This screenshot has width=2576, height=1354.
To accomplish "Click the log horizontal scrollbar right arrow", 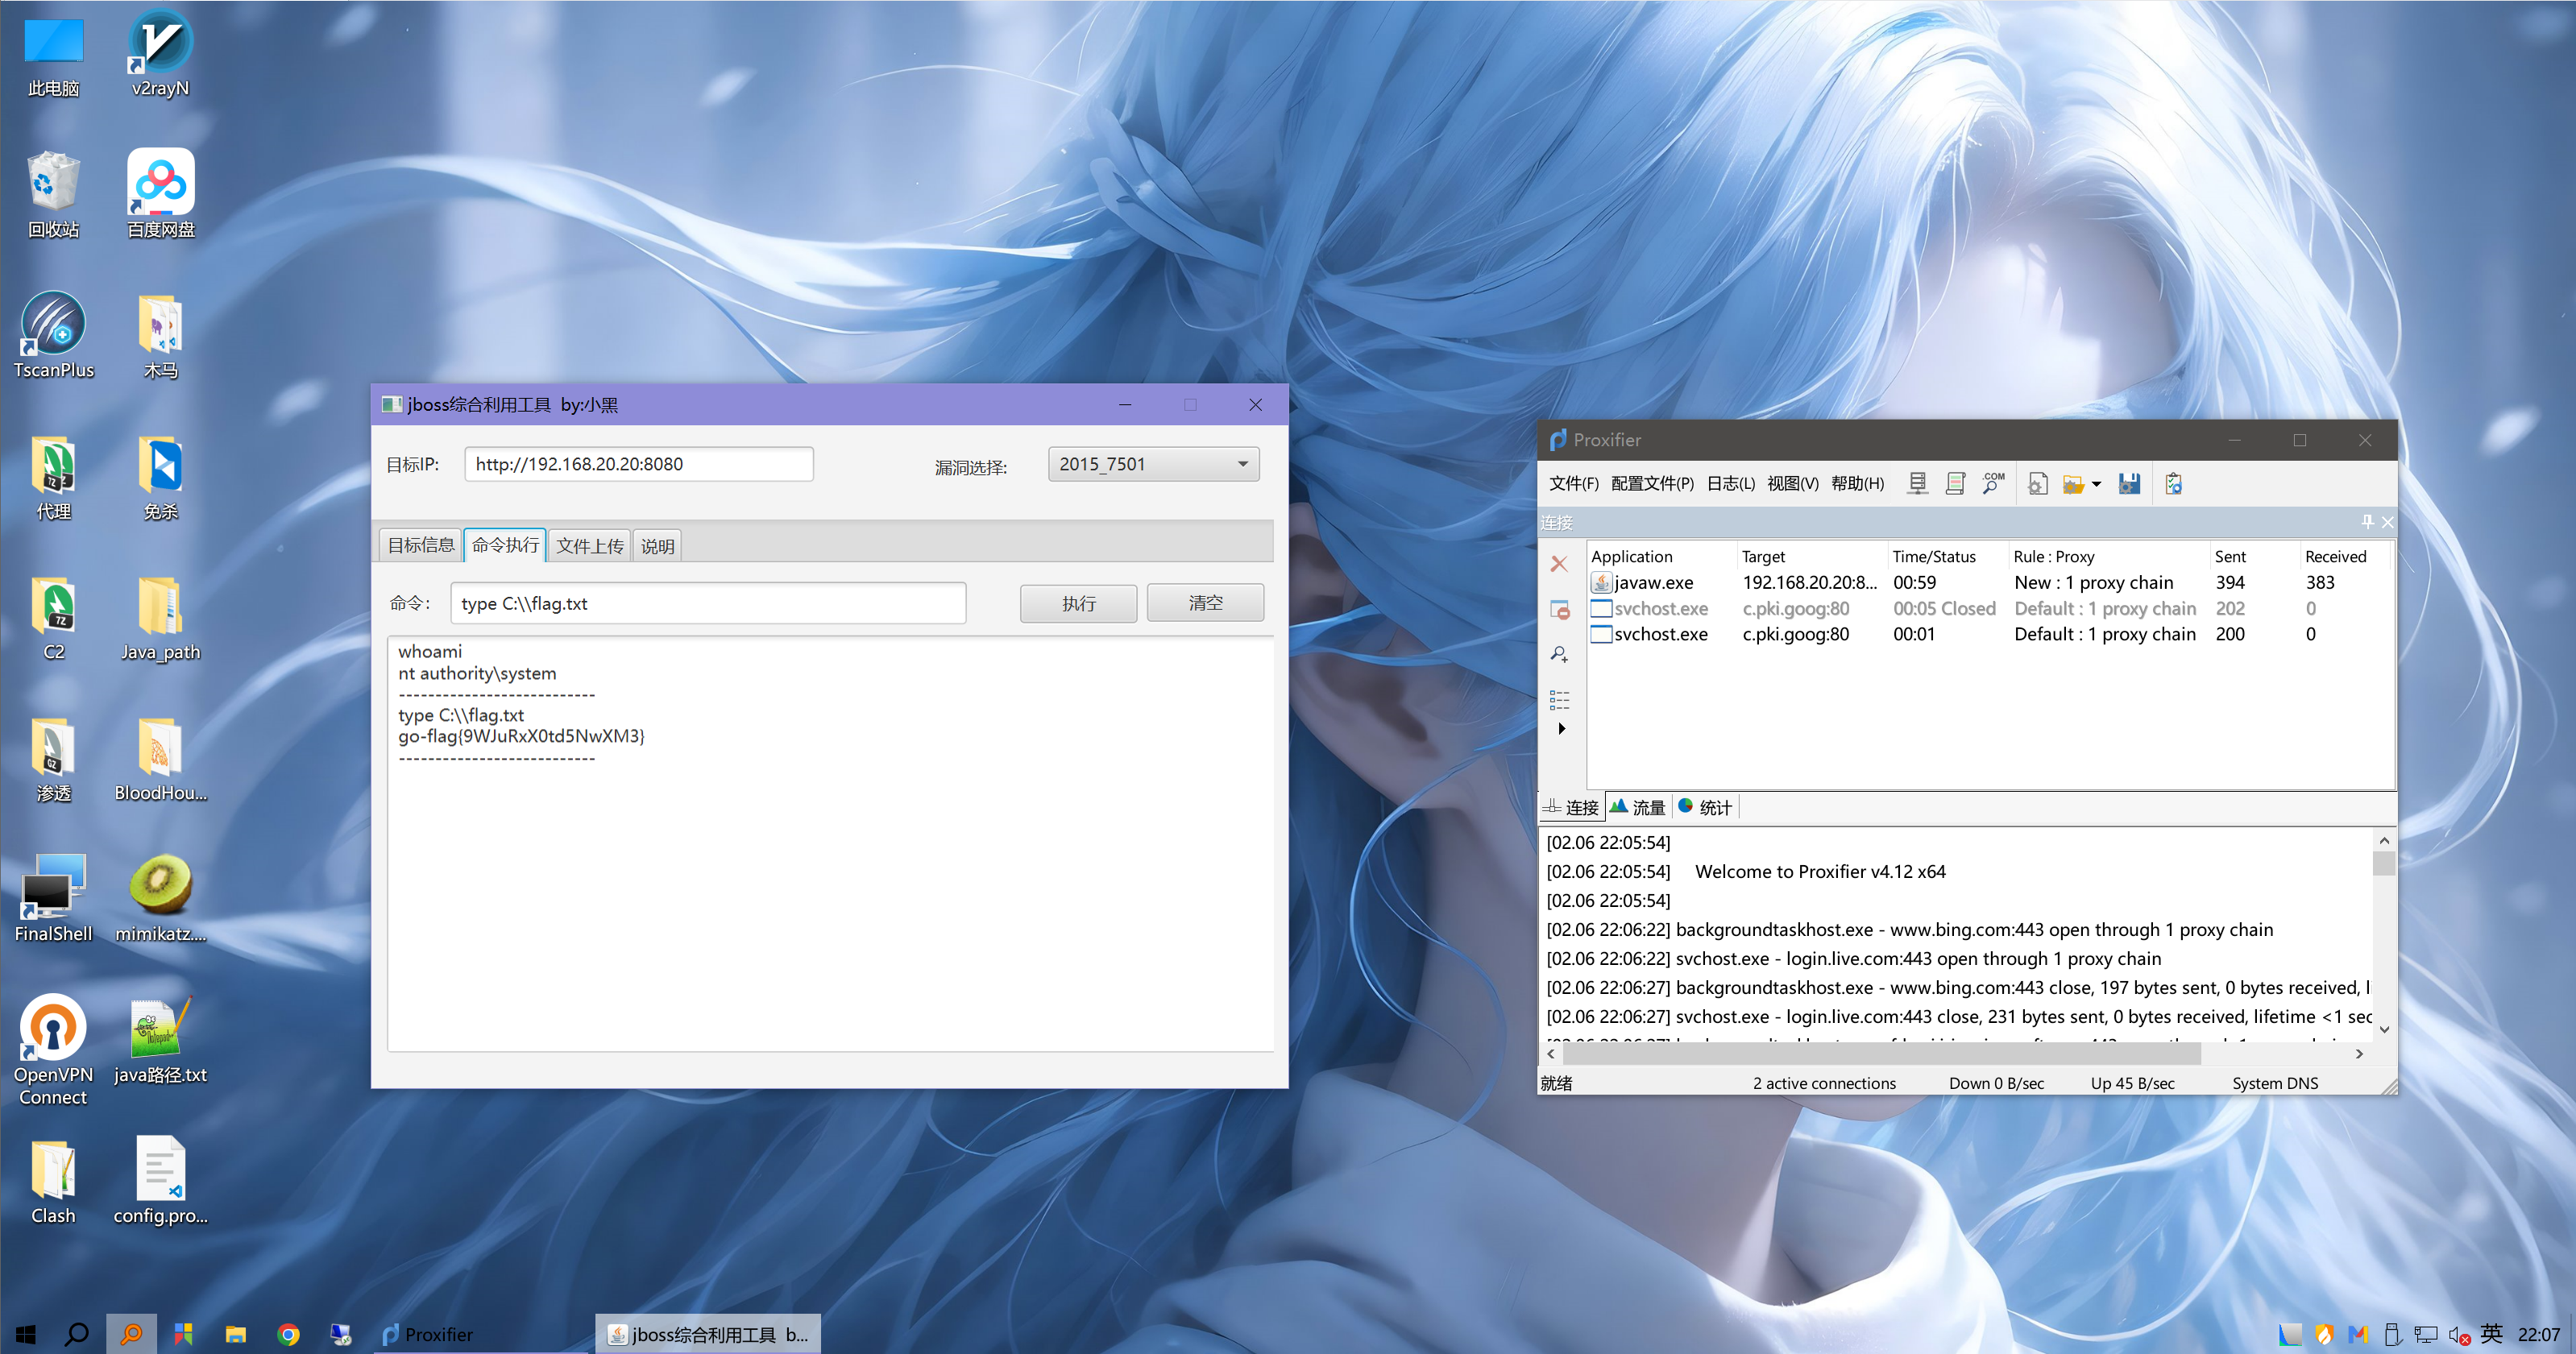I will [x=2359, y=1054].
